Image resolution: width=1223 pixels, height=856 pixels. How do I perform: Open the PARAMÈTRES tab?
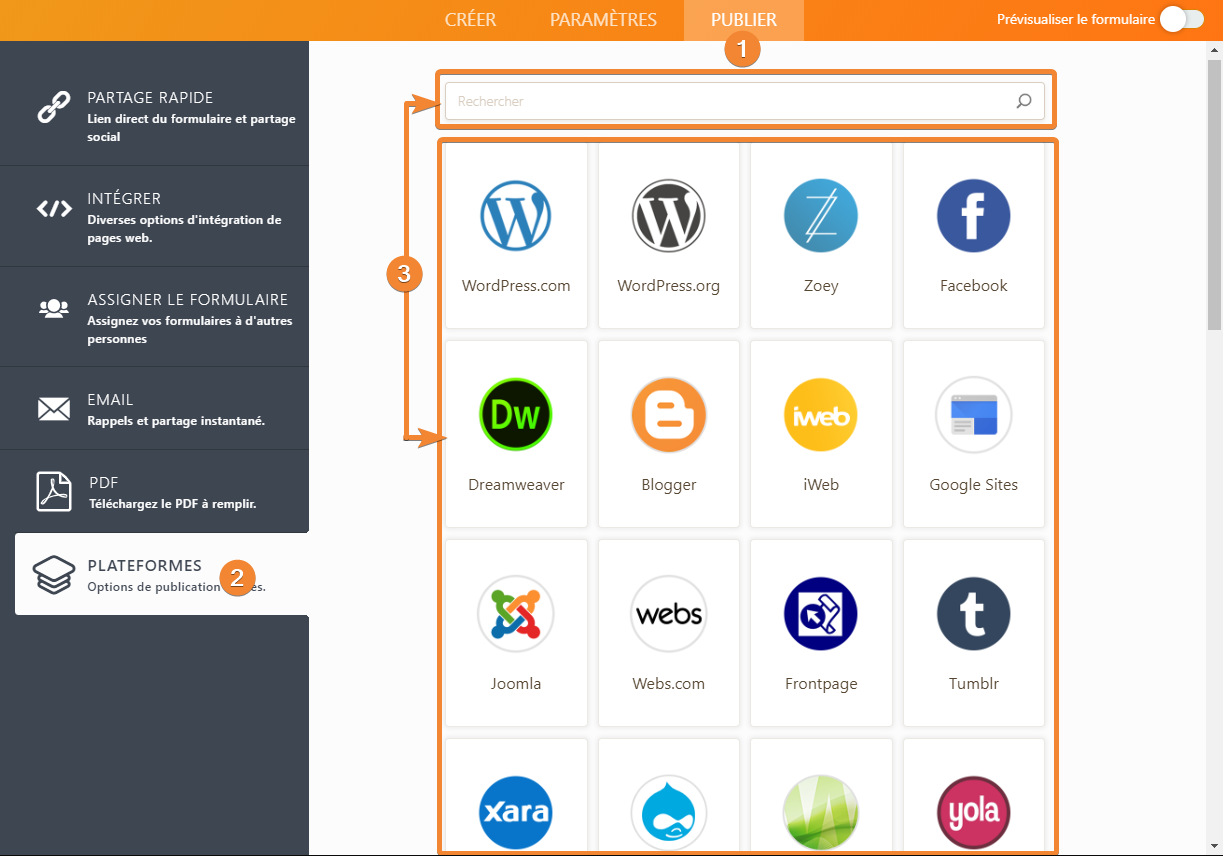[x=603, y=20]
